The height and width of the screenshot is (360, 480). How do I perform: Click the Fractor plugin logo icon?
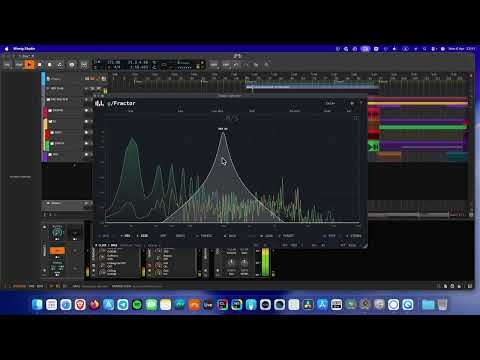click(99, 103)
